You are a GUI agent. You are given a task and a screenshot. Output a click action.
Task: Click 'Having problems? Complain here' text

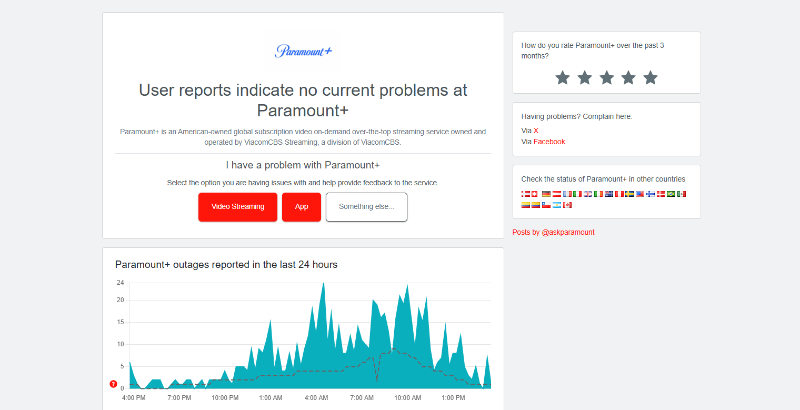577,117
